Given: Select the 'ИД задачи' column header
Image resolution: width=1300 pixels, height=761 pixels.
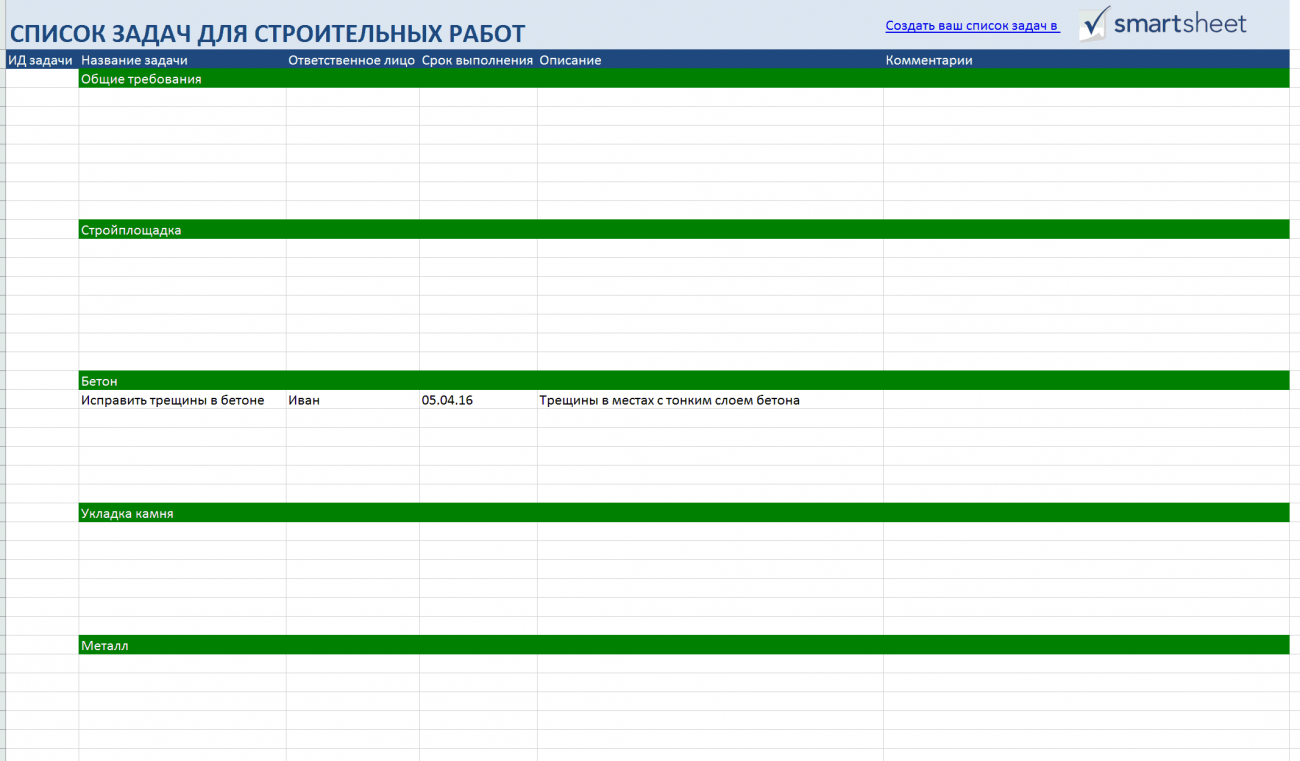Looking at the screenshot, I should pyautogui.click(x=40, y=60).
